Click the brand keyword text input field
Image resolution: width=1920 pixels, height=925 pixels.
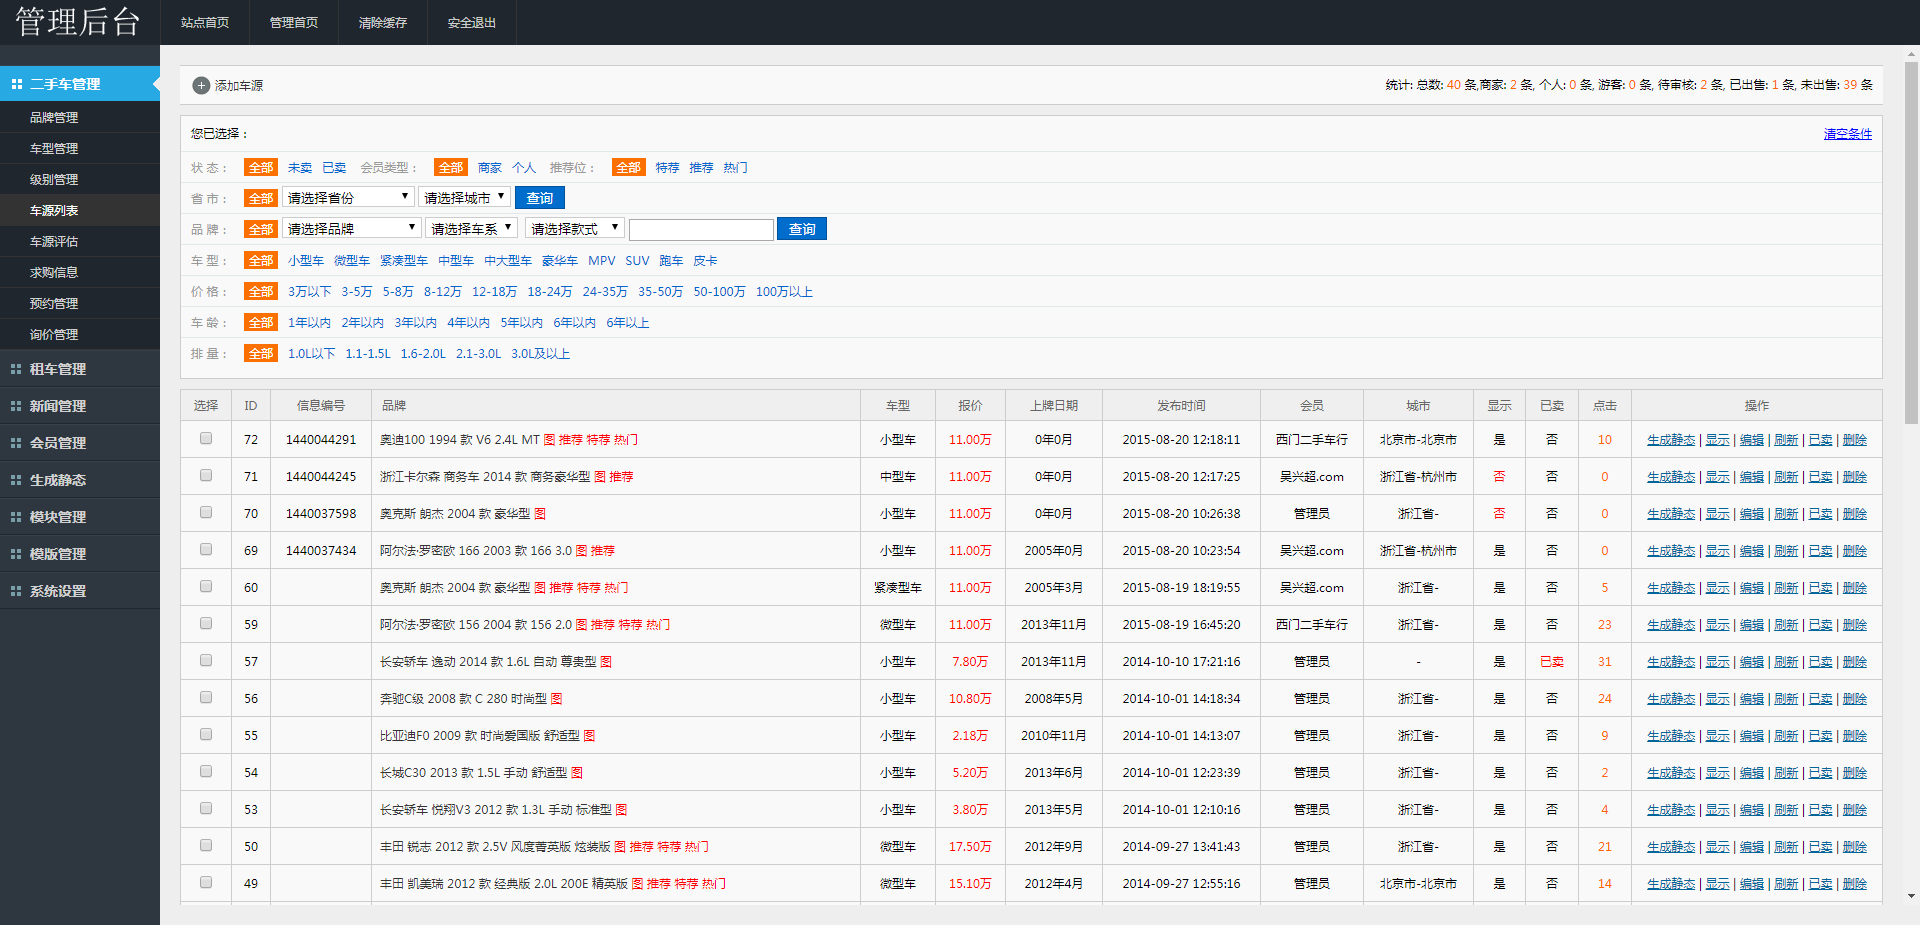701,230
